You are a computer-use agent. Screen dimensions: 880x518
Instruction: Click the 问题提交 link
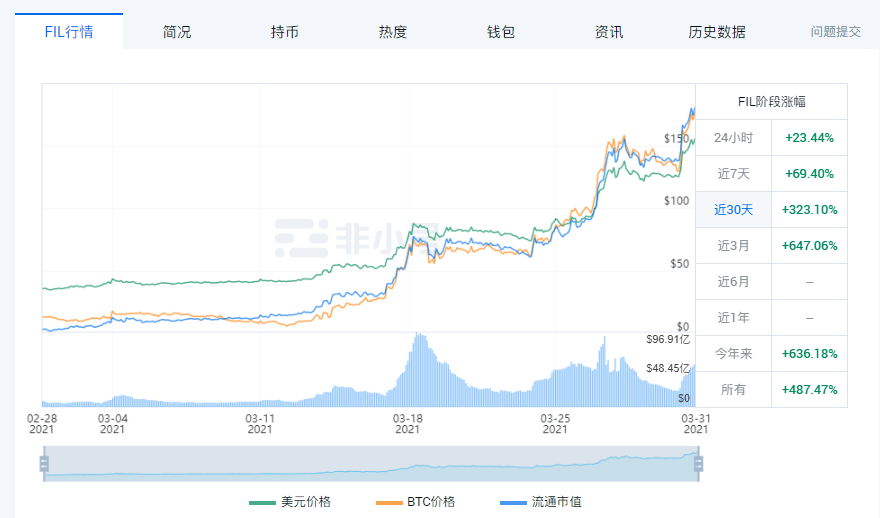[x=835, y=32]
